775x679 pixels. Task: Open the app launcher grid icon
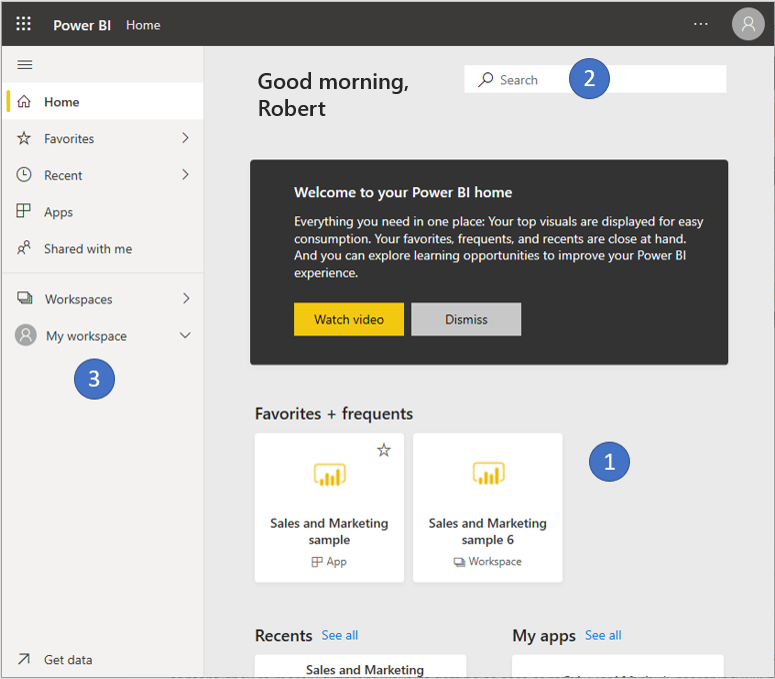[x=23, y=24]
